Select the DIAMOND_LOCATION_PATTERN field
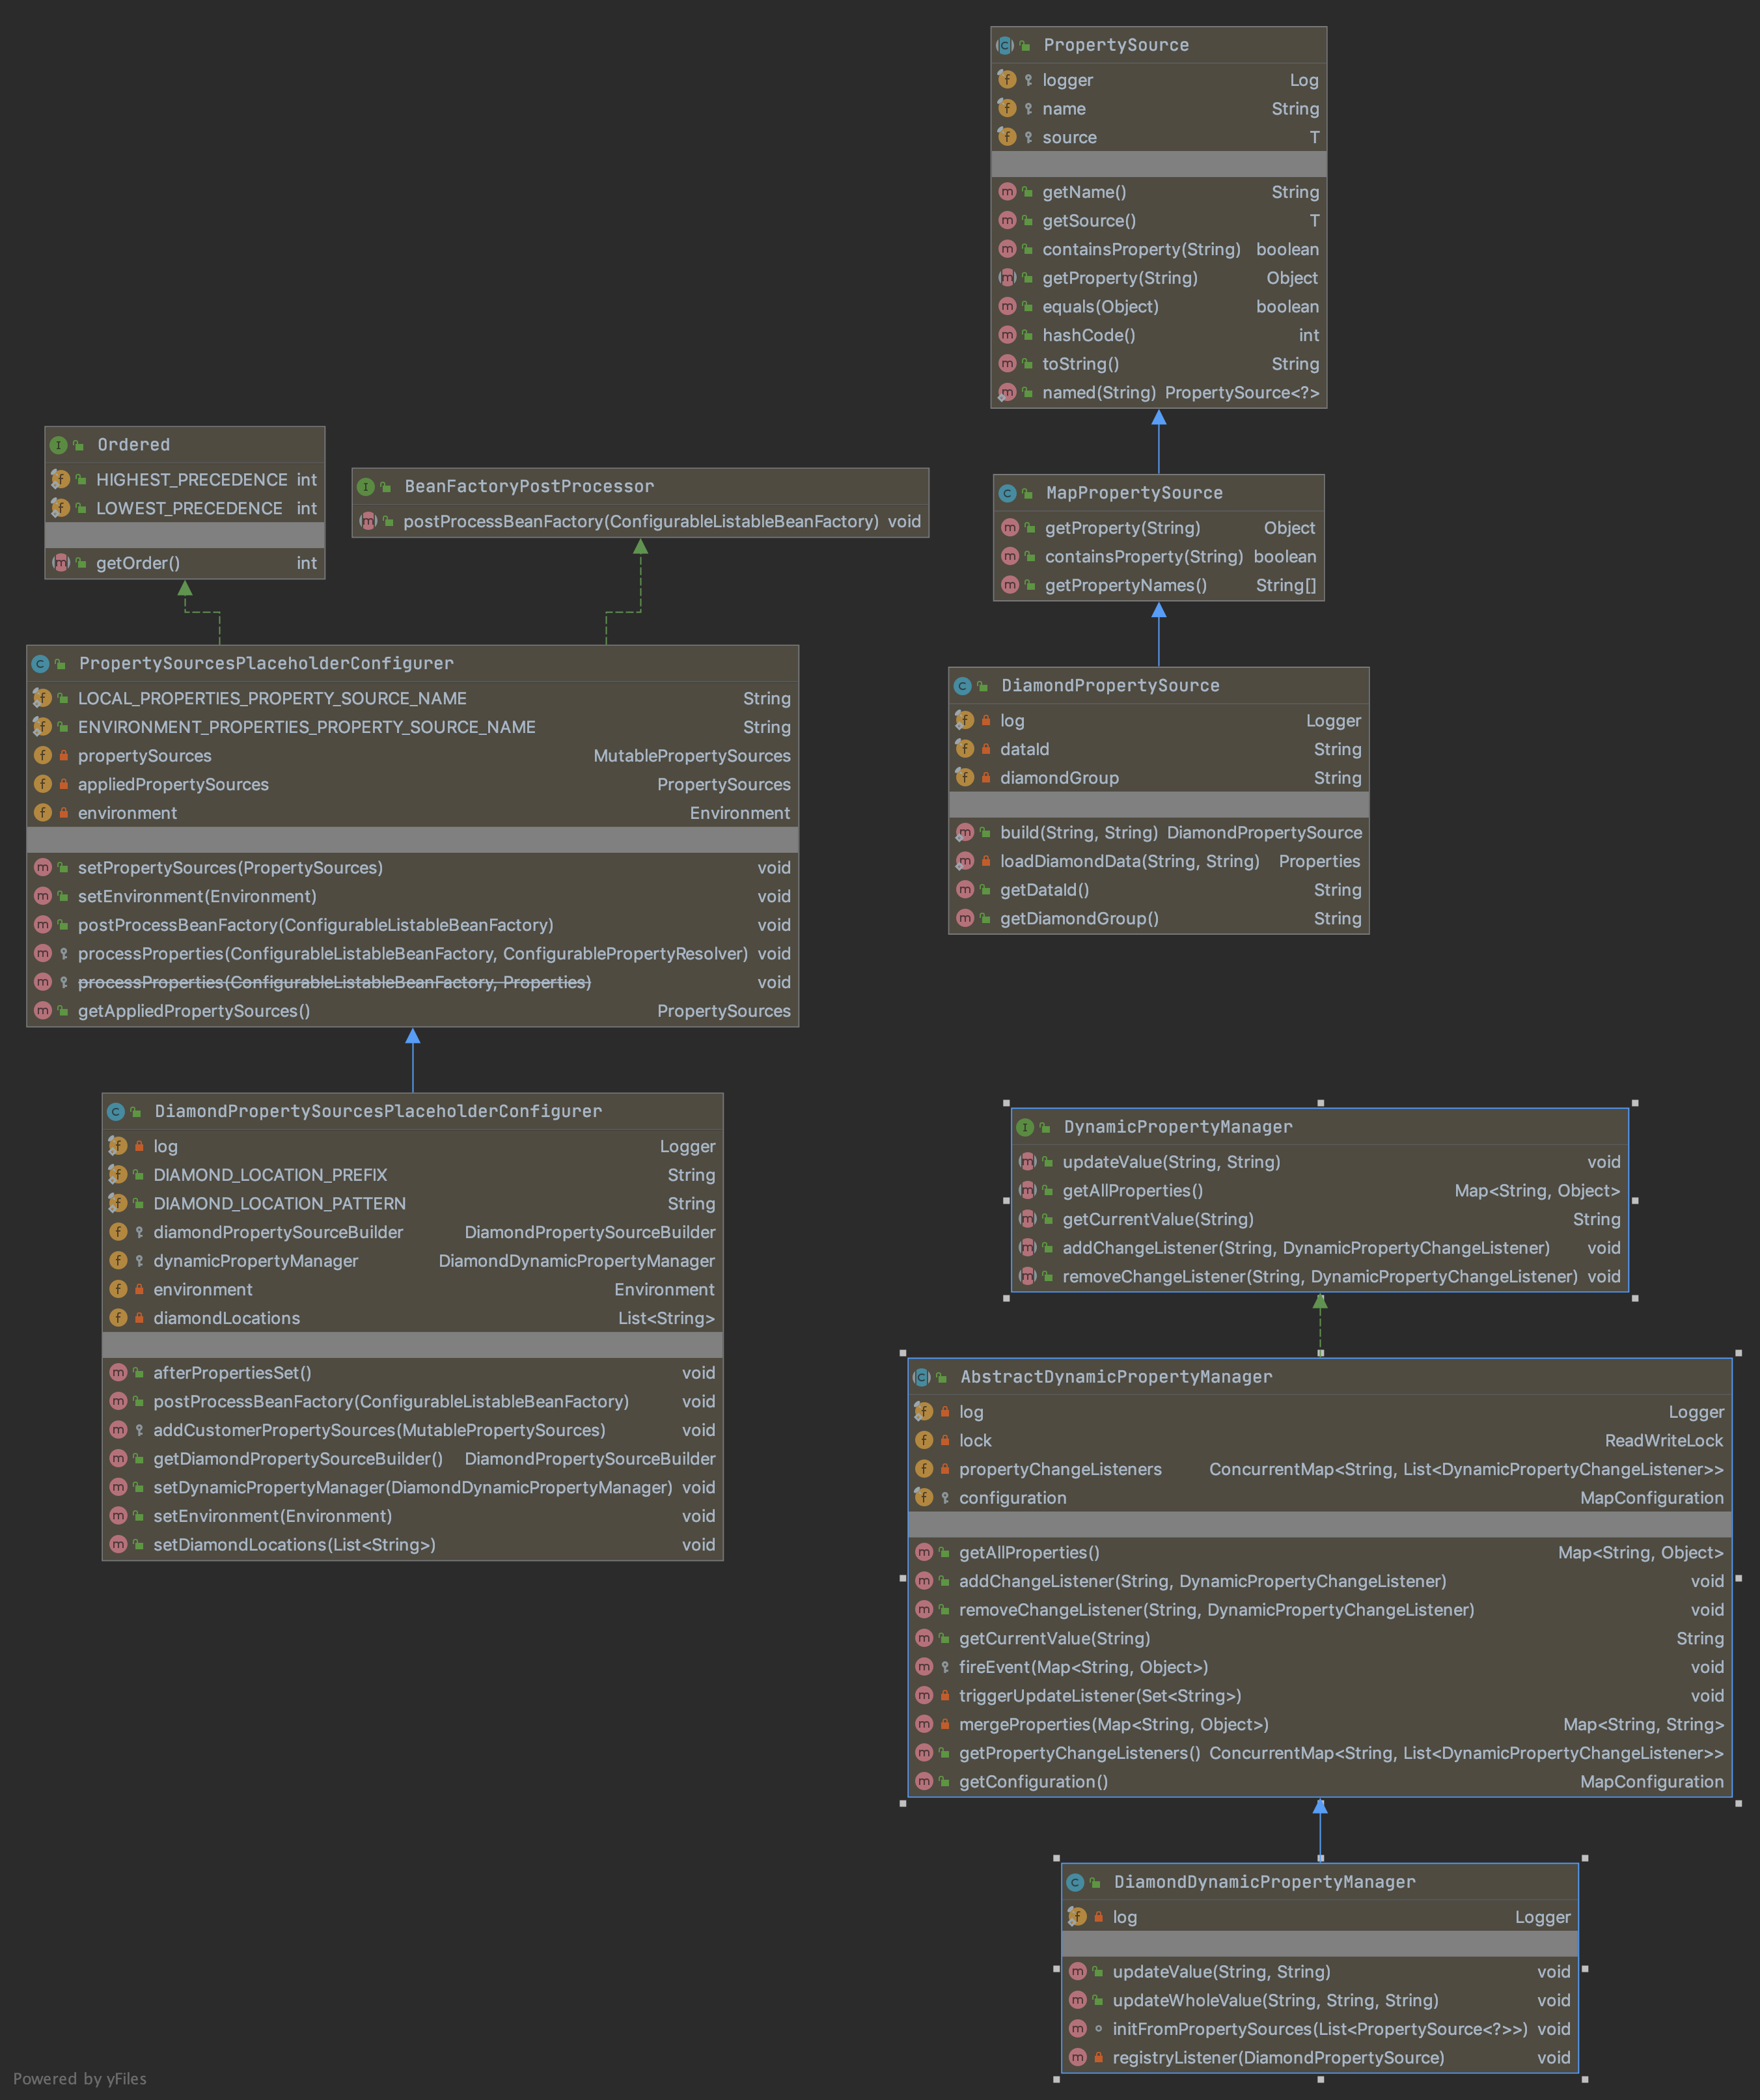Viewport: 1760px width, 2100px height. click(279, 1204)
